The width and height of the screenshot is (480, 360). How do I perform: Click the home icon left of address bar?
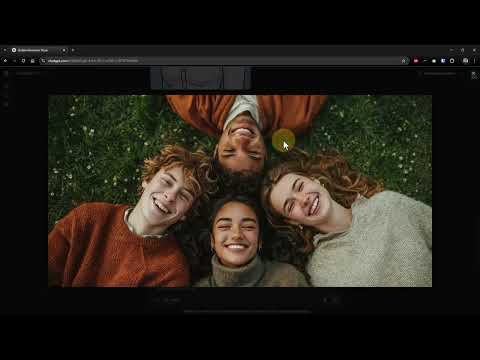pos(32,61)
